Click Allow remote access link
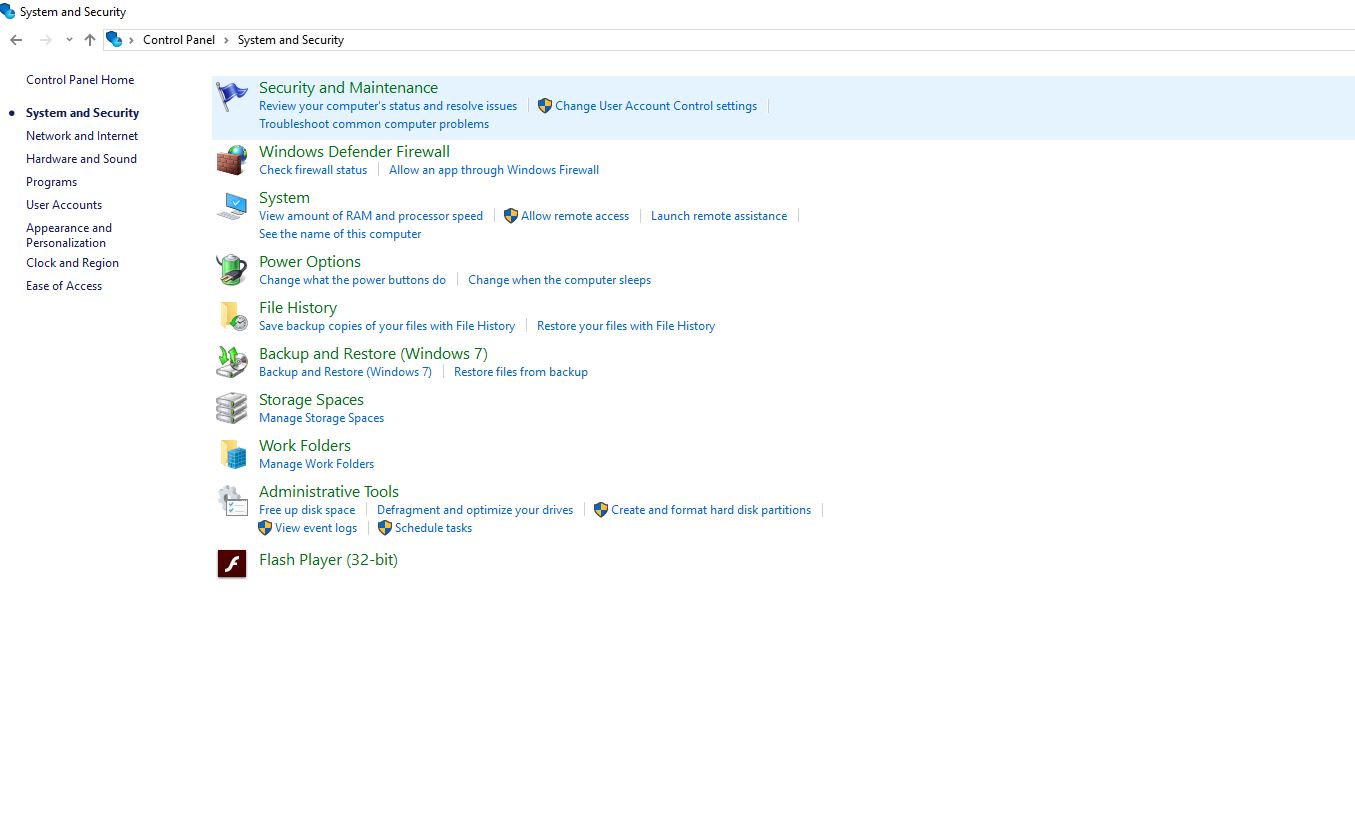The width and height of the screenshot is (1355, 826). coord(575,216)
